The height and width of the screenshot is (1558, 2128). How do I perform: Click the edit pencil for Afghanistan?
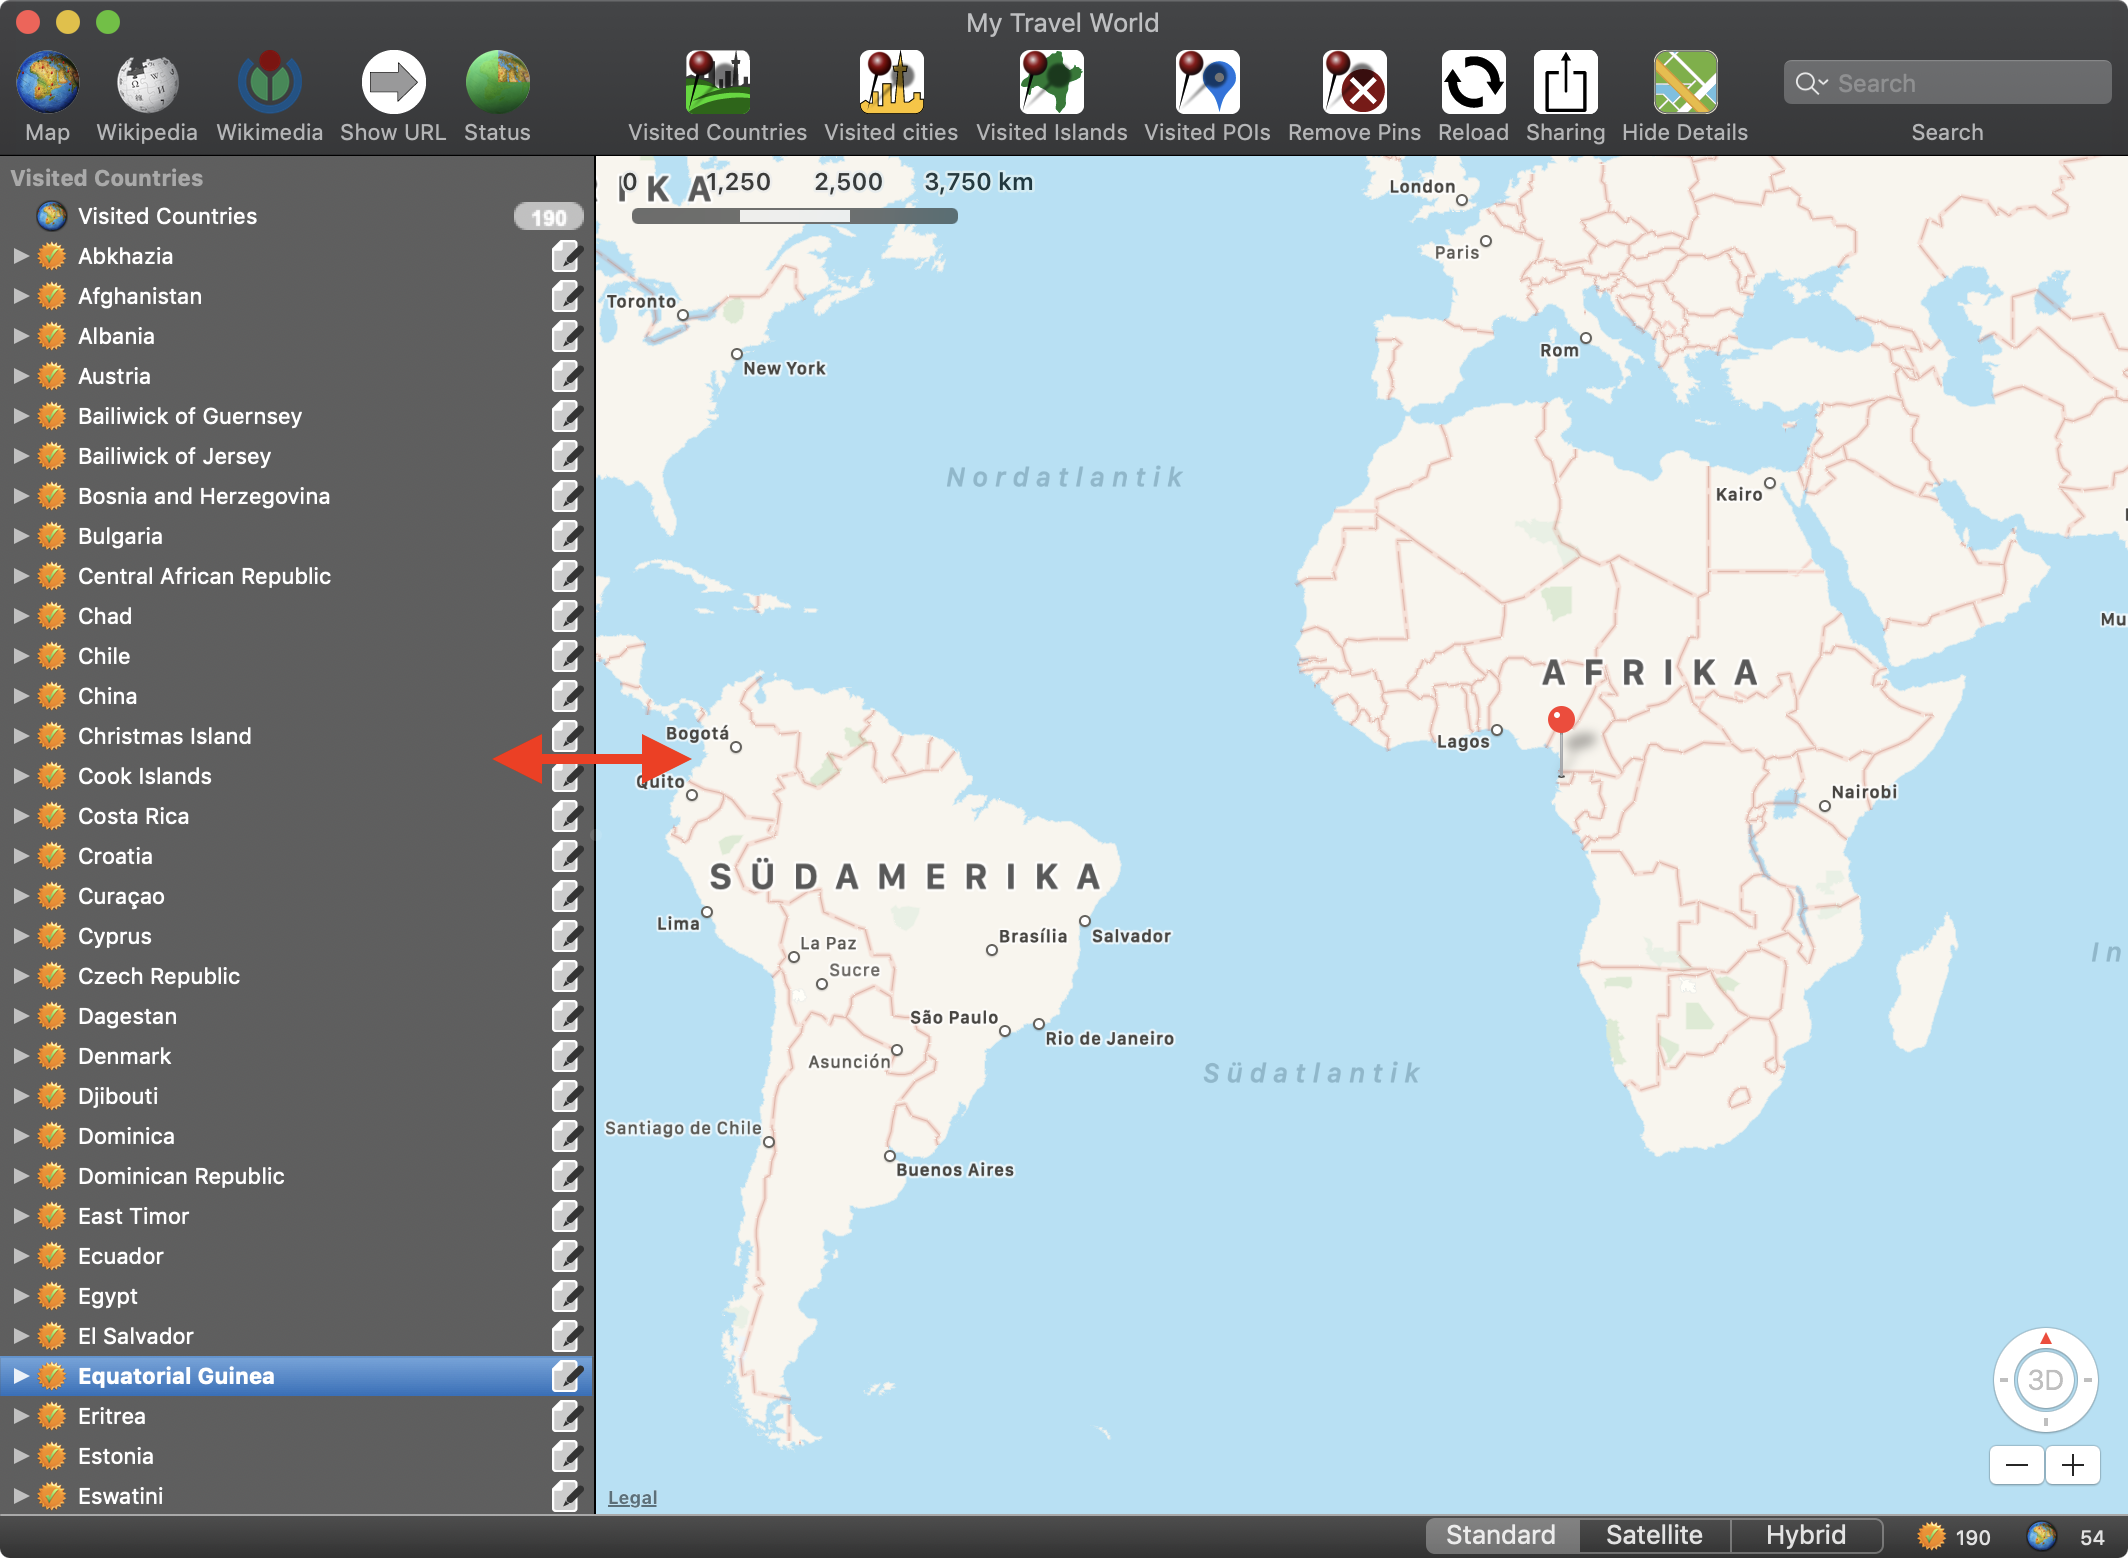coord(566,296)
